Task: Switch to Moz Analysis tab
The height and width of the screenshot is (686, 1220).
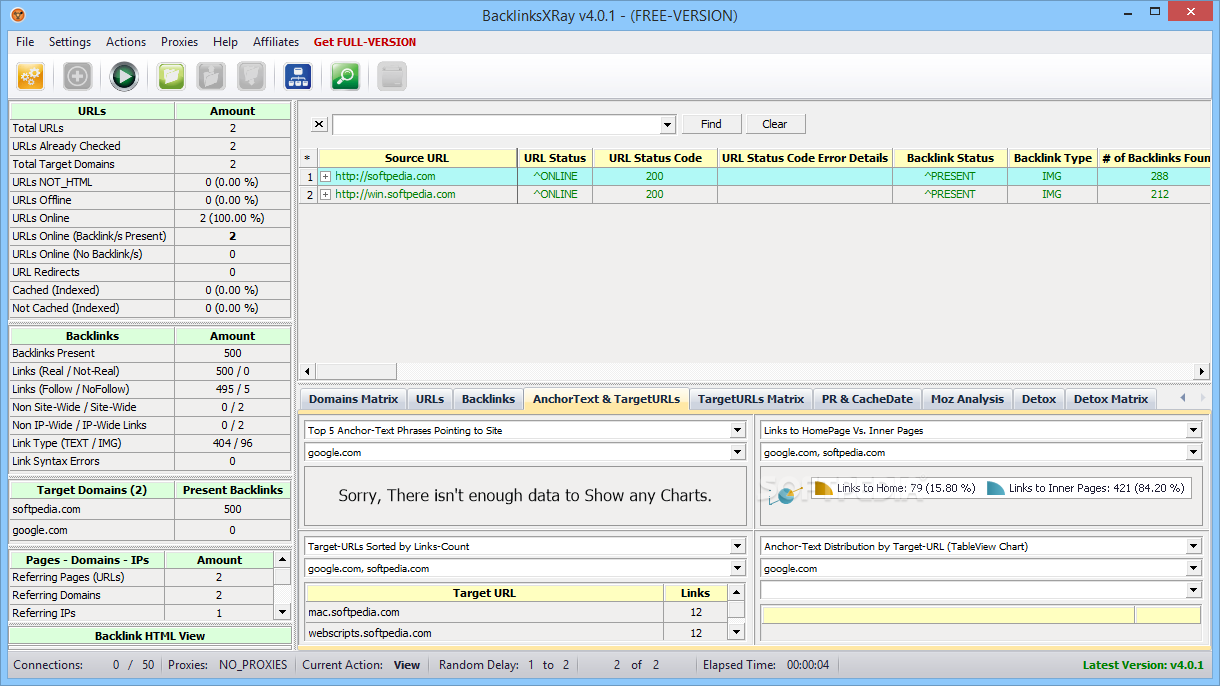Action: click(967, 399)
